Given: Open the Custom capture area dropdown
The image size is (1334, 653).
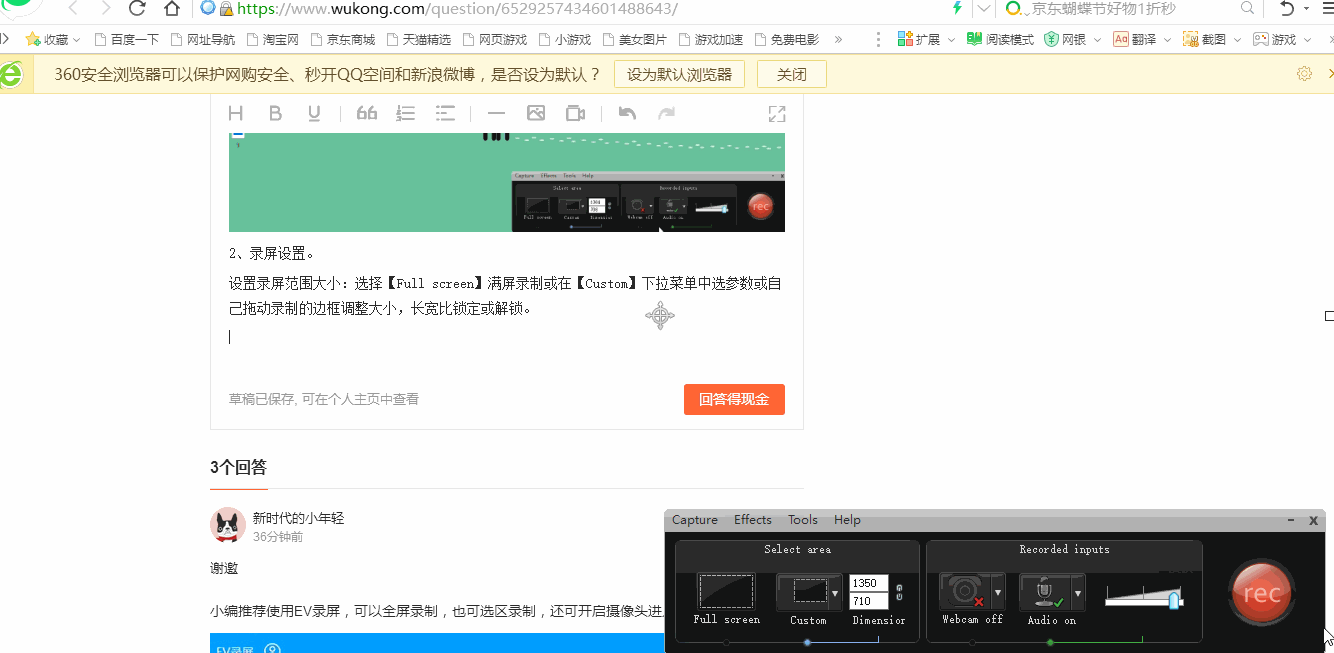Looking at the screenshot, I should pyautogui.click(x=835, y=591).
